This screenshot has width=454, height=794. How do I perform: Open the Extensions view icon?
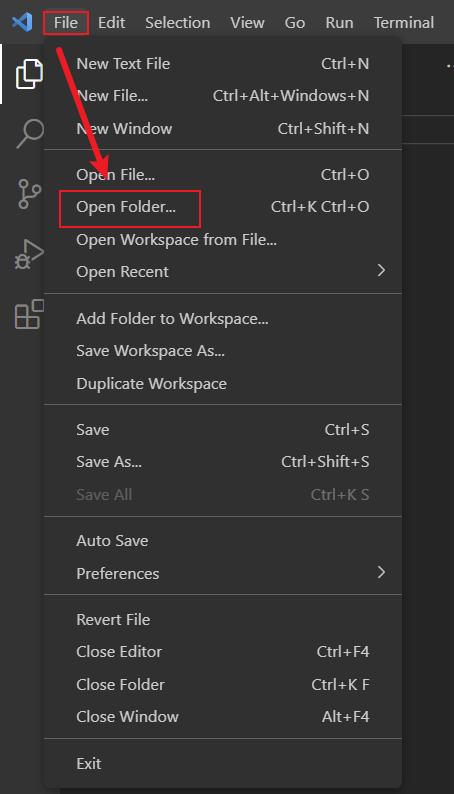(x=29, y=314)
